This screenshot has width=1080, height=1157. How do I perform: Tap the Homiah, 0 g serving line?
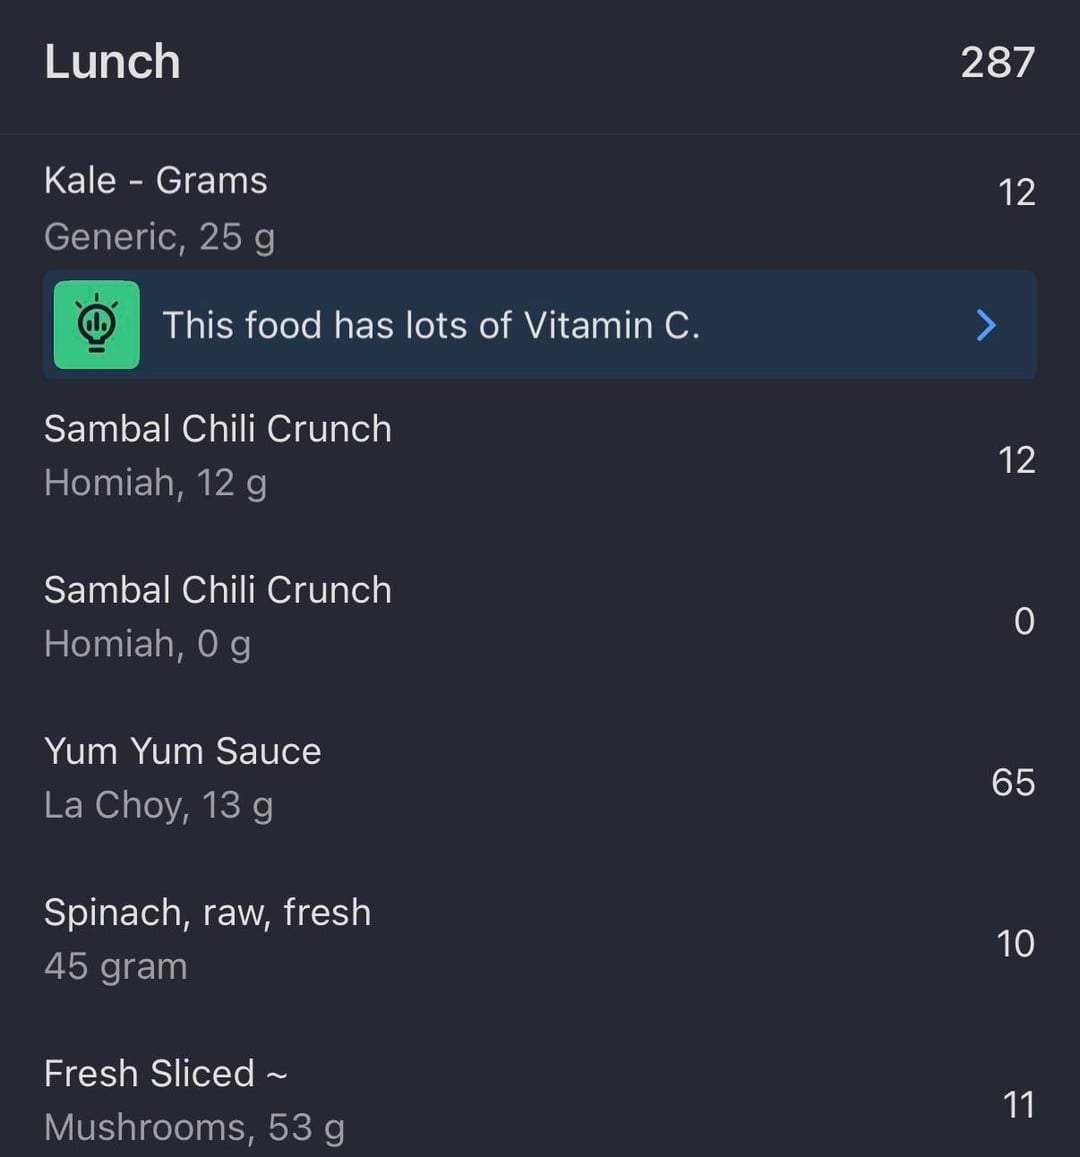[x=147, y=644]
